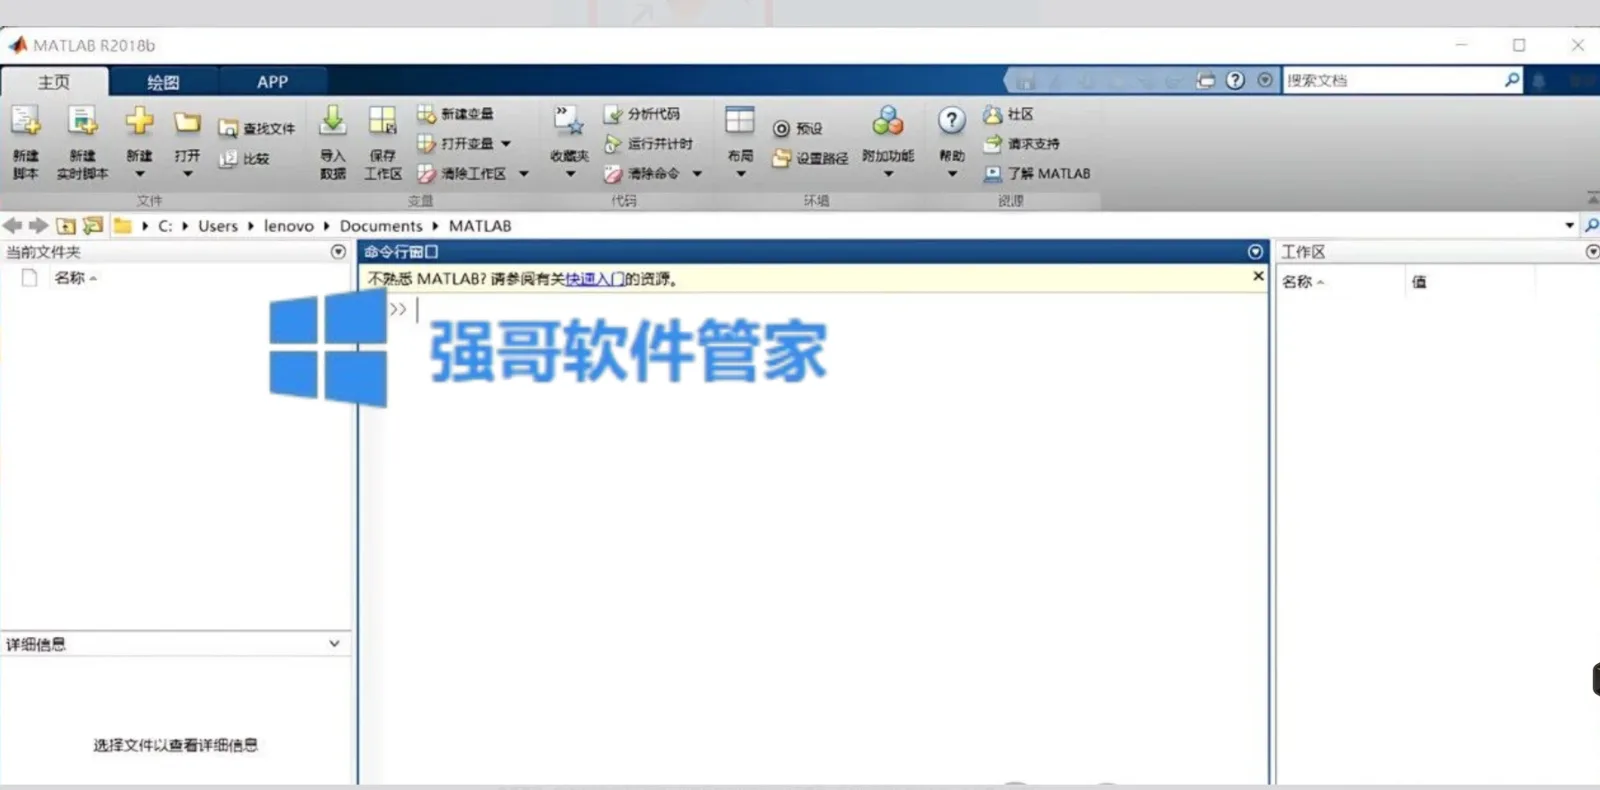Go forward in folder history
Screen dimensions: 1600x790
tap(39, 226)
